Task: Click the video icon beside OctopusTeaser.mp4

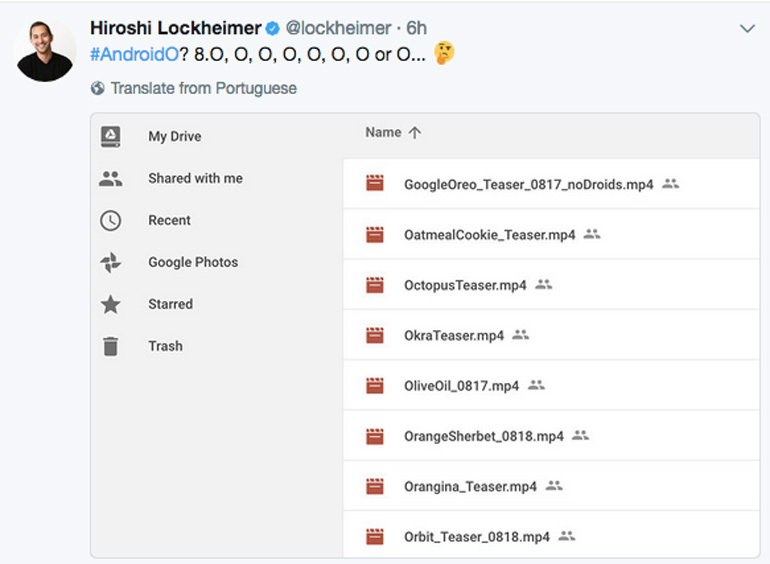Action: pyautogui.click(x=375, y=285)
